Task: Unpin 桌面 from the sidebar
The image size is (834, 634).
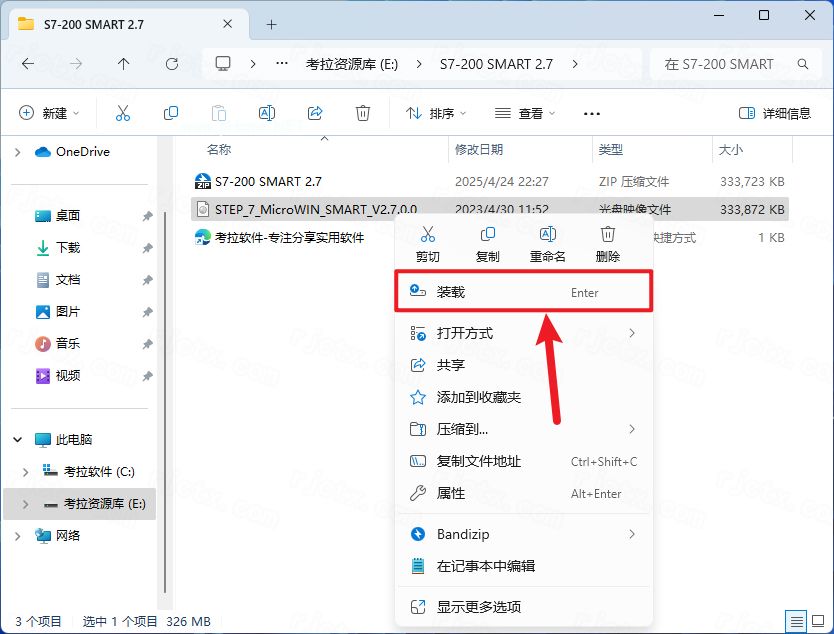Action: 146,215
